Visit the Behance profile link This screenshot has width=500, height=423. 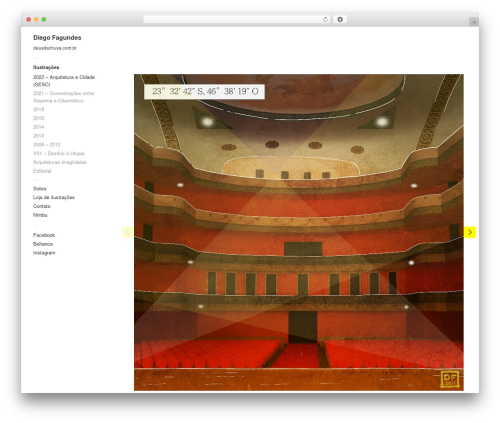pyautogui.click(x=43, y=244)
